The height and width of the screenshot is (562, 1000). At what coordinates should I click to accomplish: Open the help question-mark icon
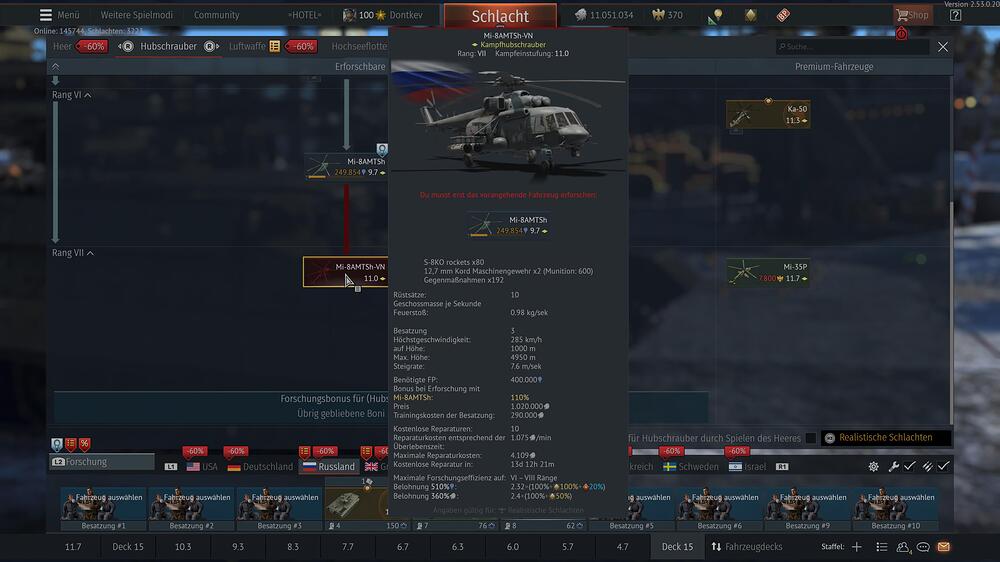(x=955, y=15)
